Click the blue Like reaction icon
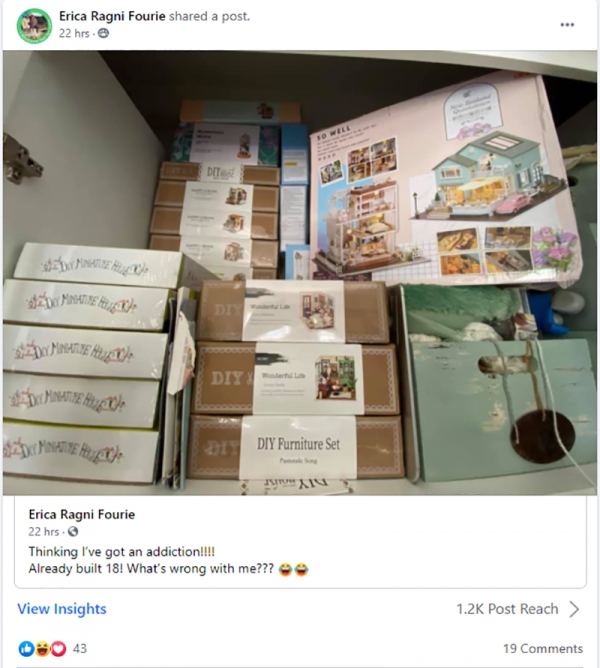Viewport: 600px width, 668px height. pyautogui.click(x=26, y=648)
